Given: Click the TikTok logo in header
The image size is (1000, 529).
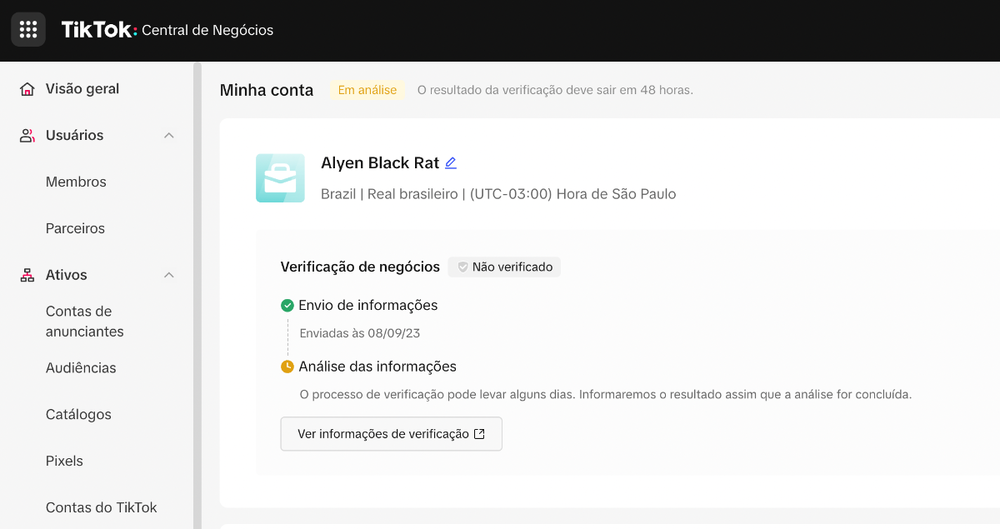Looking at the screenshot, I should click(x=99, y=29).
